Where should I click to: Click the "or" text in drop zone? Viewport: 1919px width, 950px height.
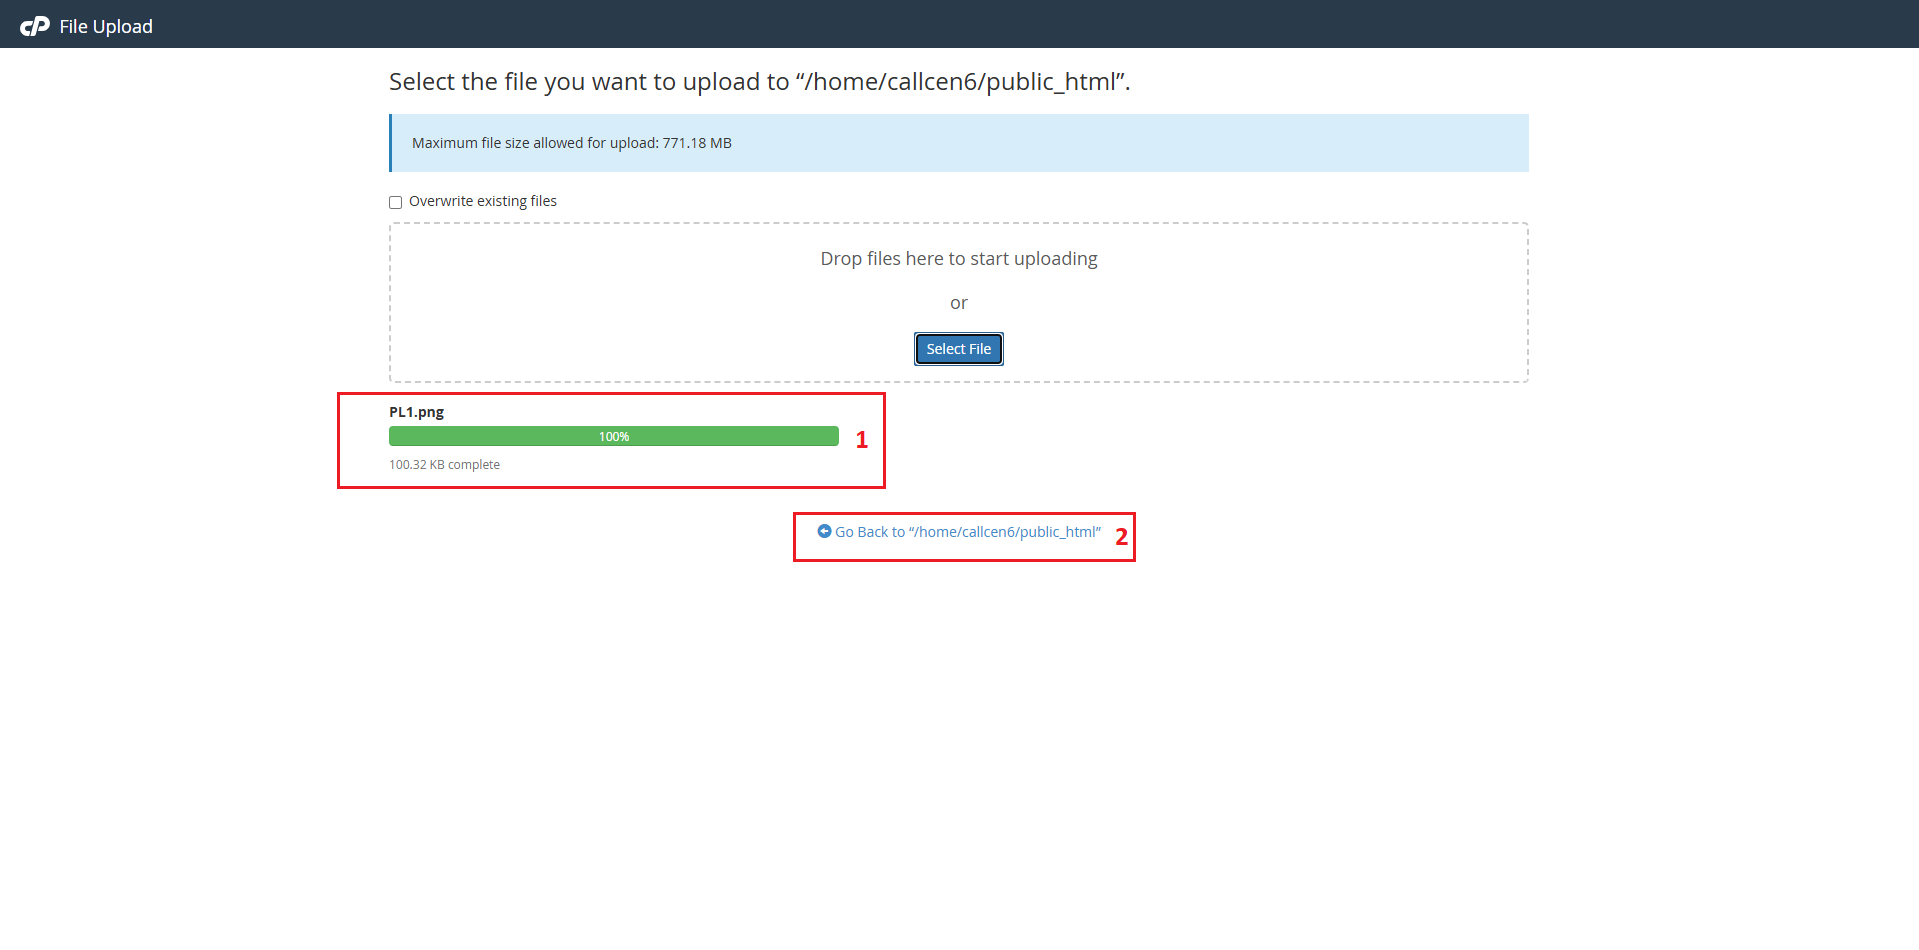pyautogui.click(x=958, y=303)
